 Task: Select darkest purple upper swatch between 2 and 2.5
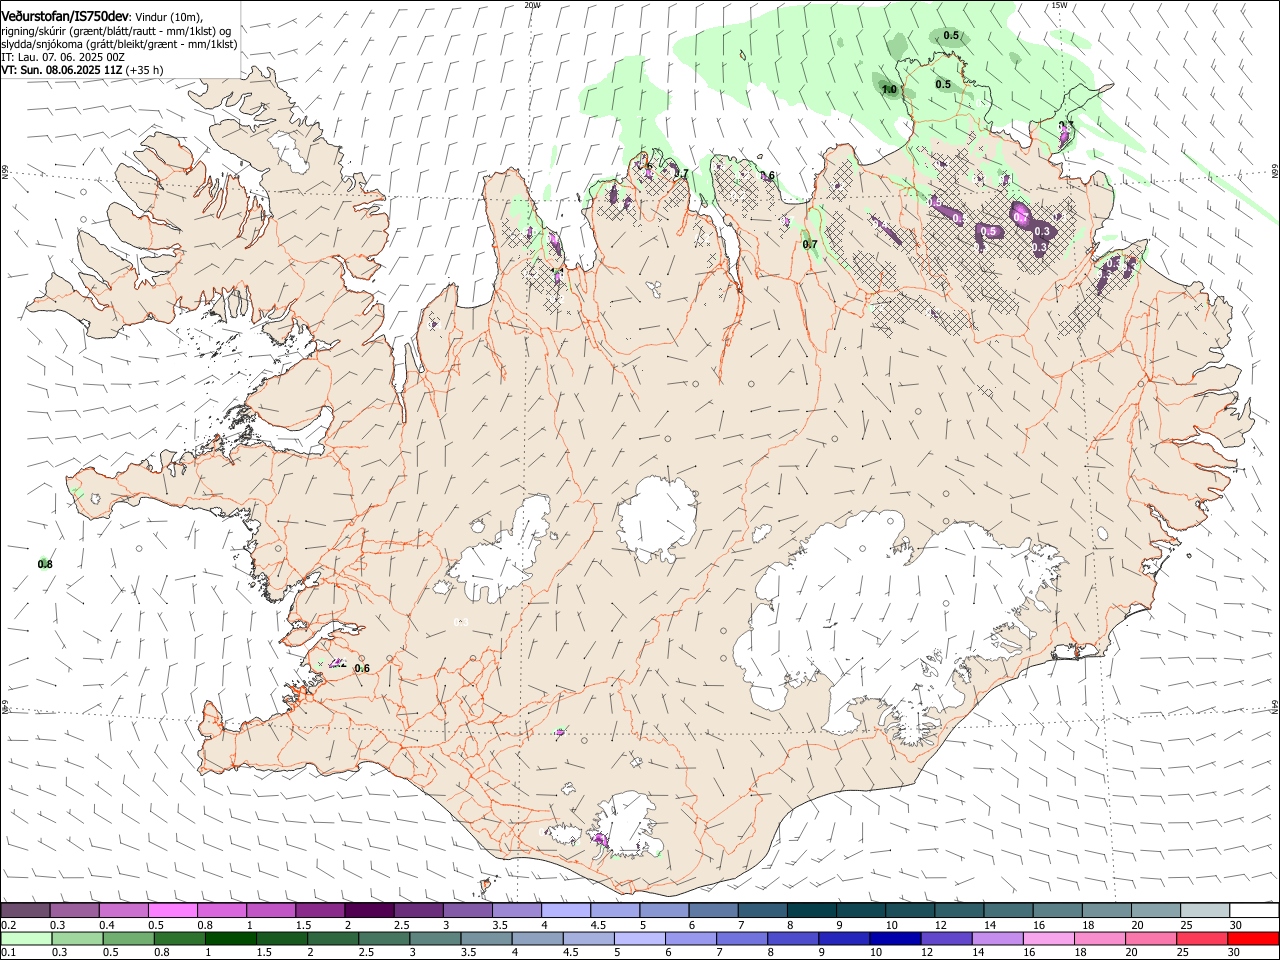(369, 911)
